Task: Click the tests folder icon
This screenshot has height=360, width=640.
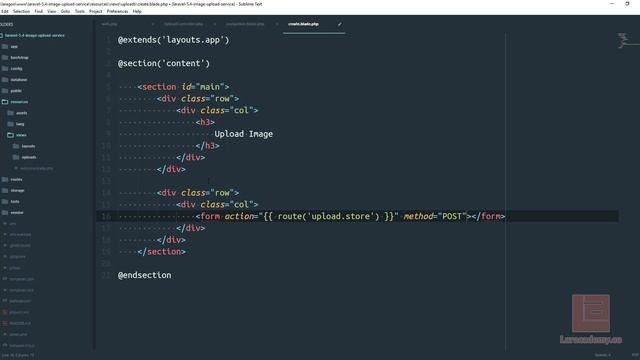Action: (x=5, y=201)
